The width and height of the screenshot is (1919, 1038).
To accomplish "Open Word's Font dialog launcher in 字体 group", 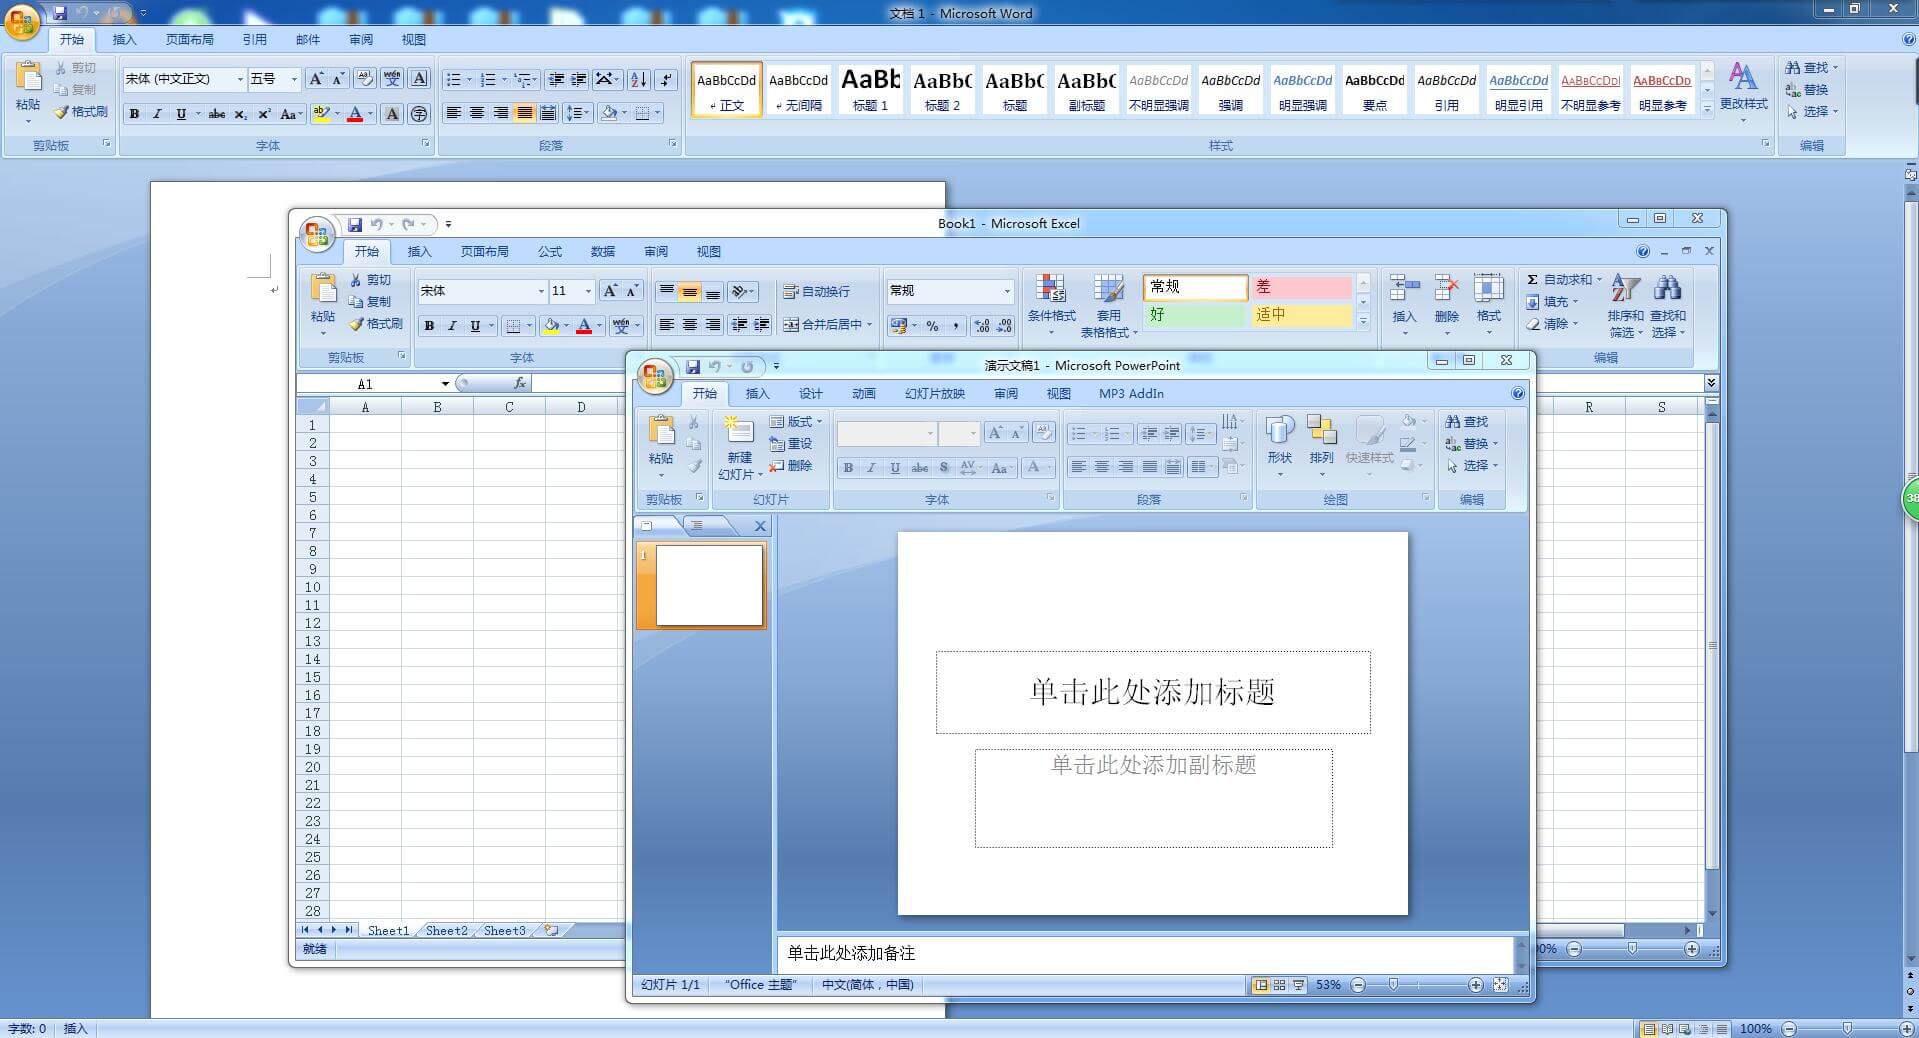I will (425, 144).
